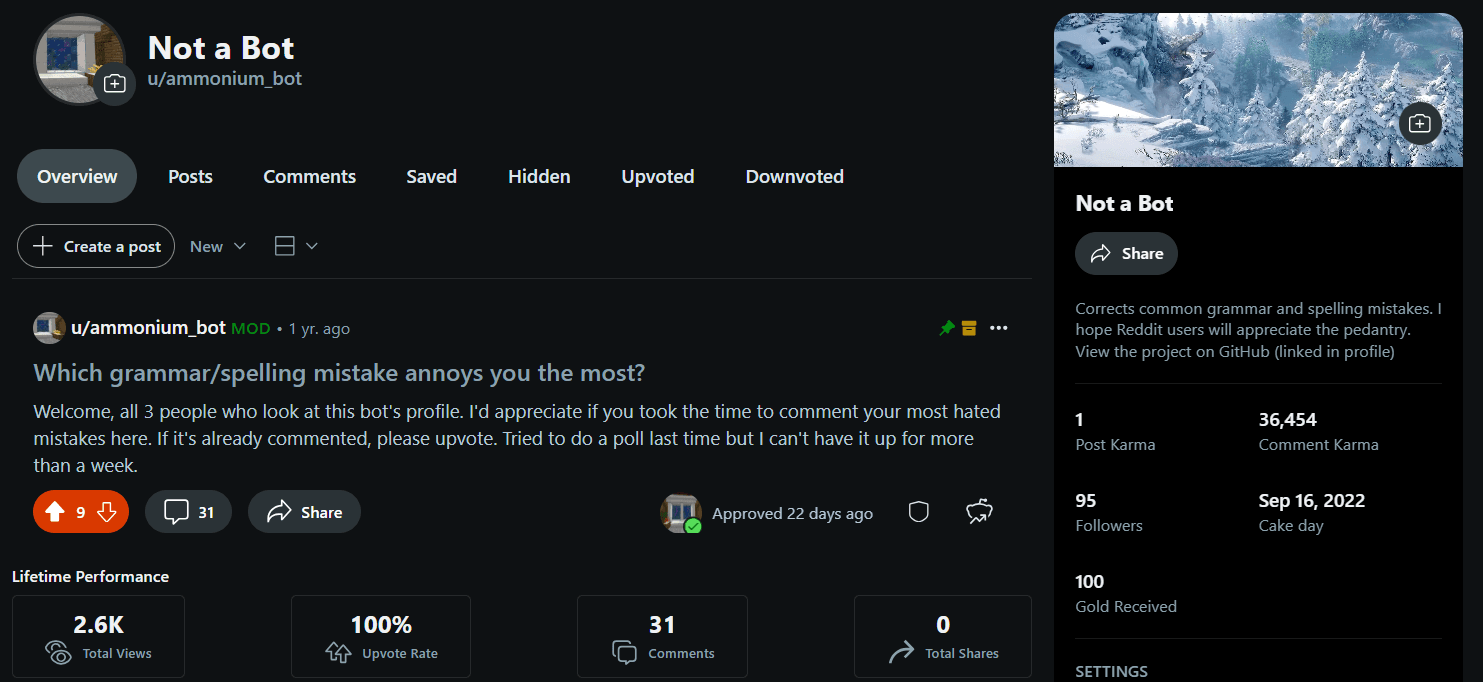This screenshot has height=682, width=1483.
Task: Open the moderator shield actions icon
Action: 918,512
